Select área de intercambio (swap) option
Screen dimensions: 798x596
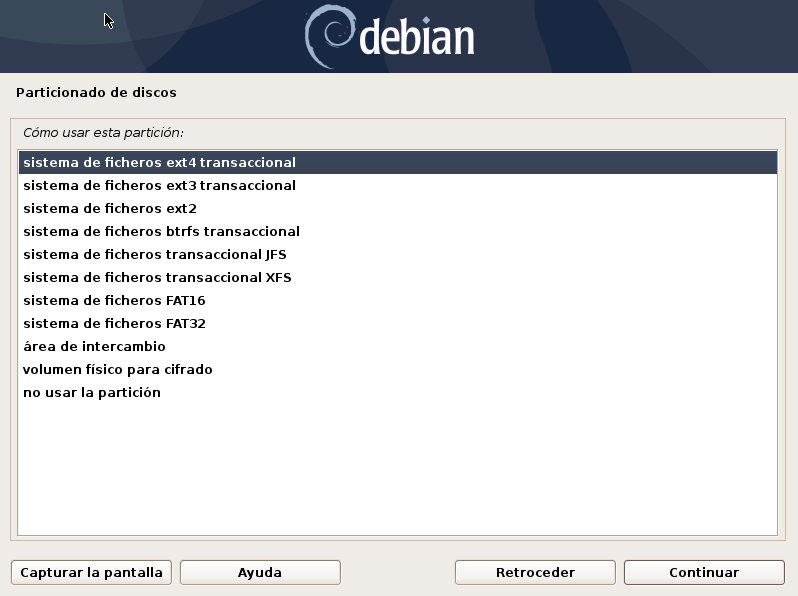pos(94,346)
